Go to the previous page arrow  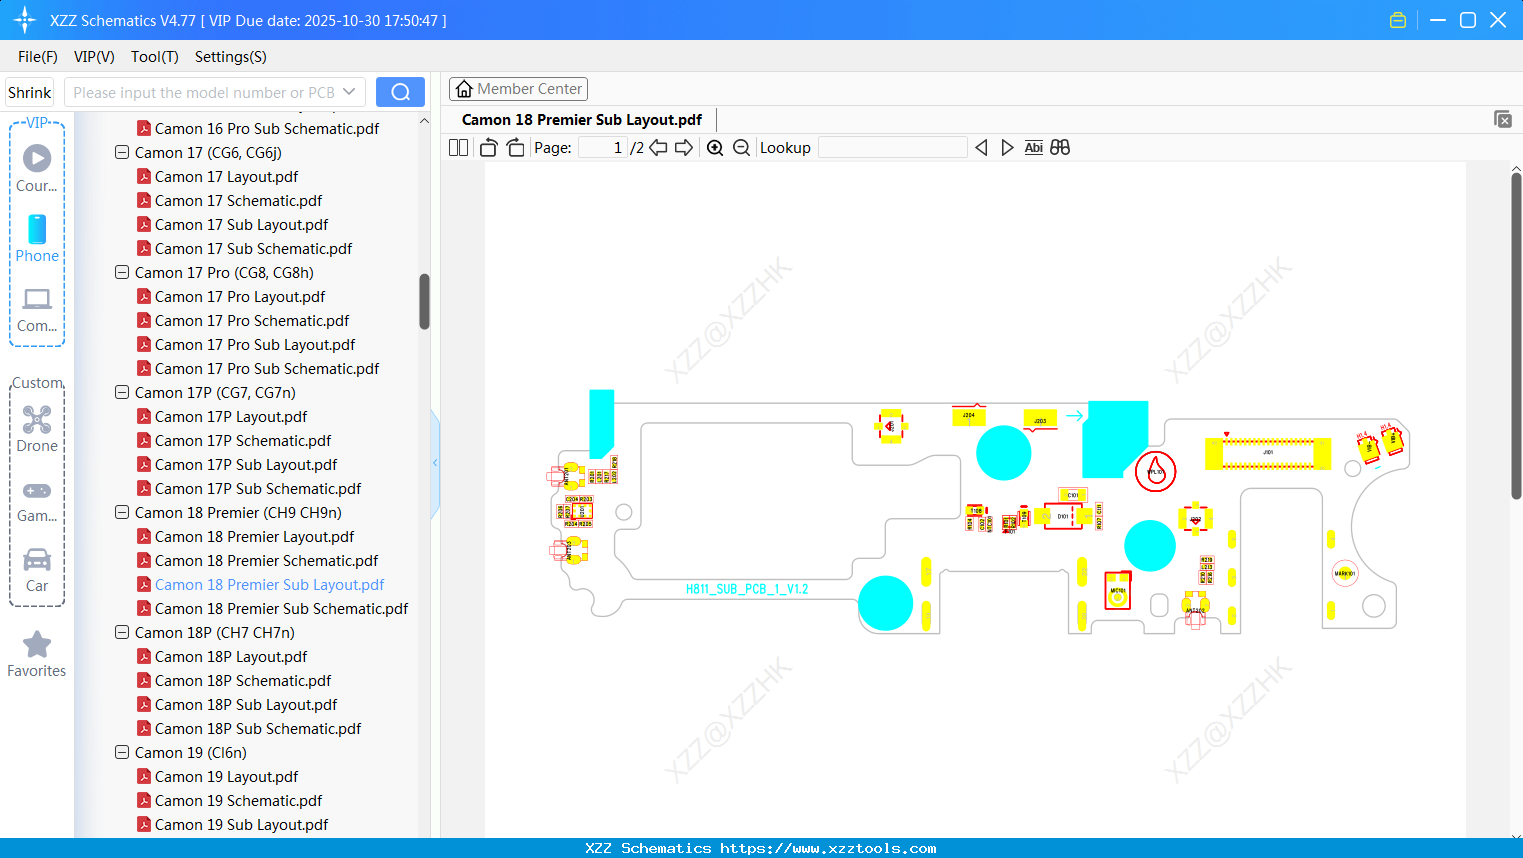[658, 148]
